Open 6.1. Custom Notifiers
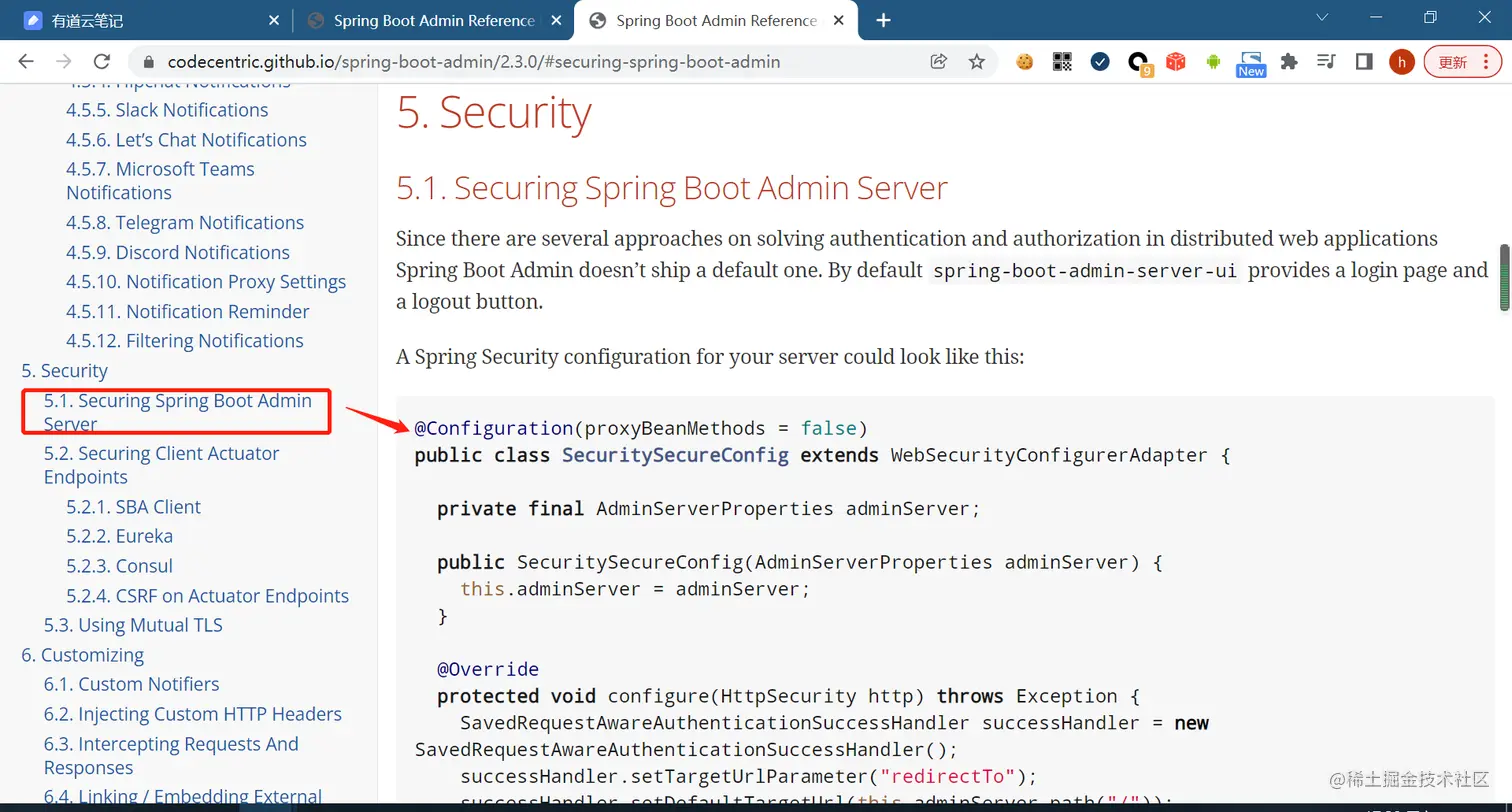The width and height of the screenshot is (1512, 812). tap(131, 684)
